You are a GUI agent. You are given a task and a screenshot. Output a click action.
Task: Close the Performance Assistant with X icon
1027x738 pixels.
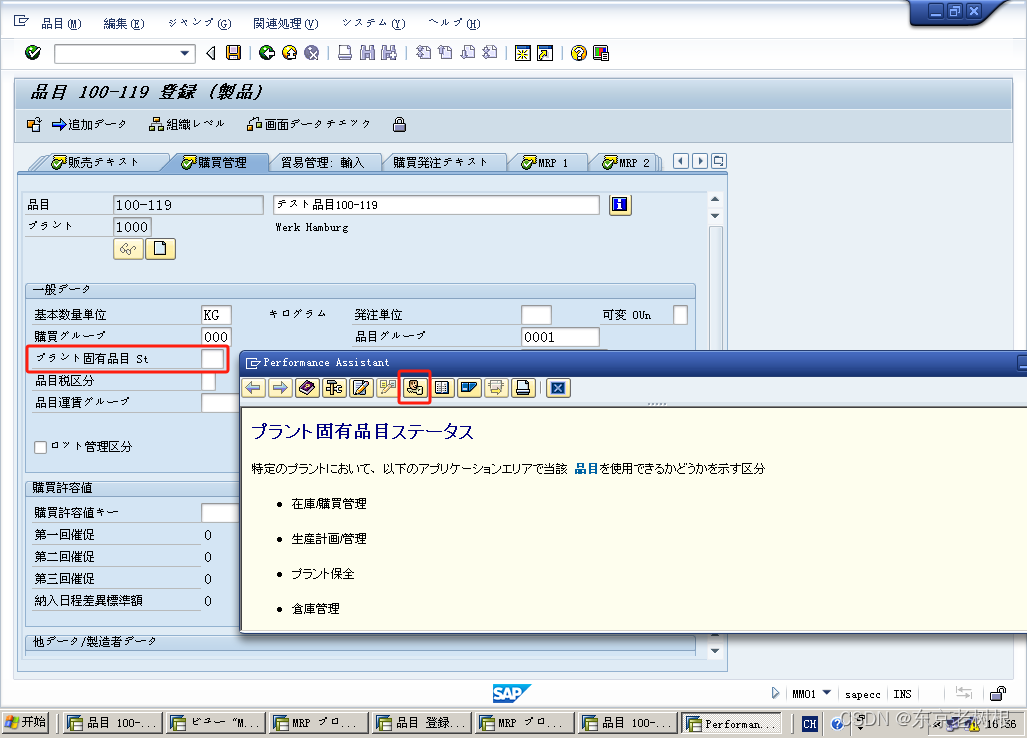coord(558,388)
